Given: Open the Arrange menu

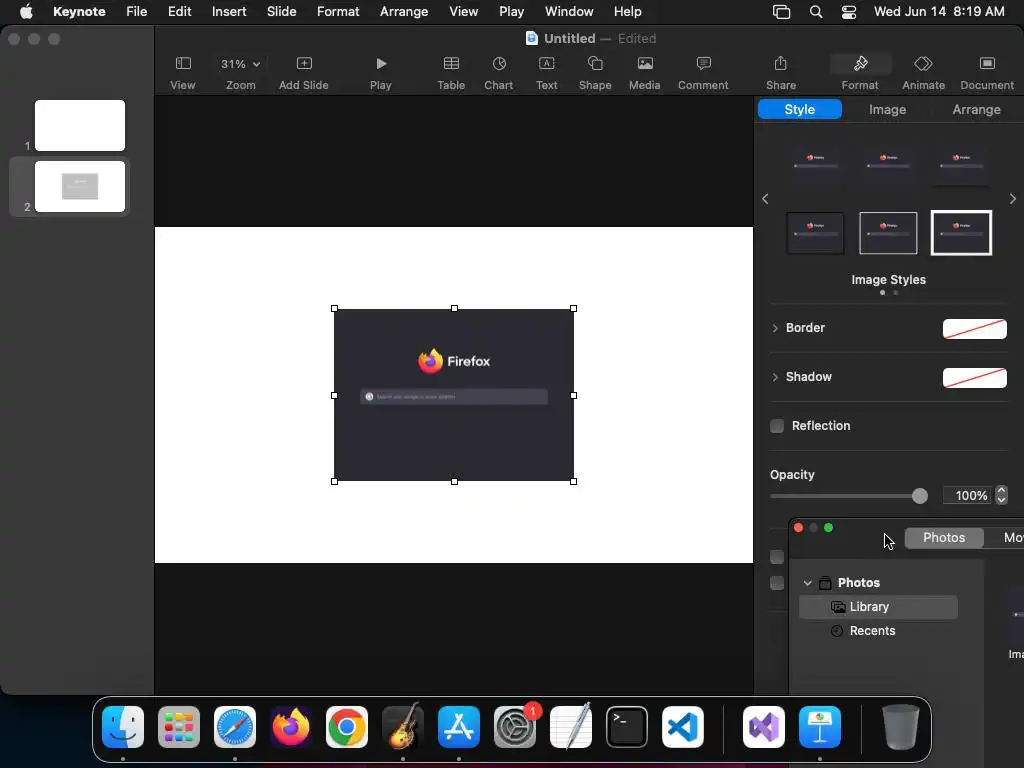Looking at the screenshot, I should click(404, 12).
